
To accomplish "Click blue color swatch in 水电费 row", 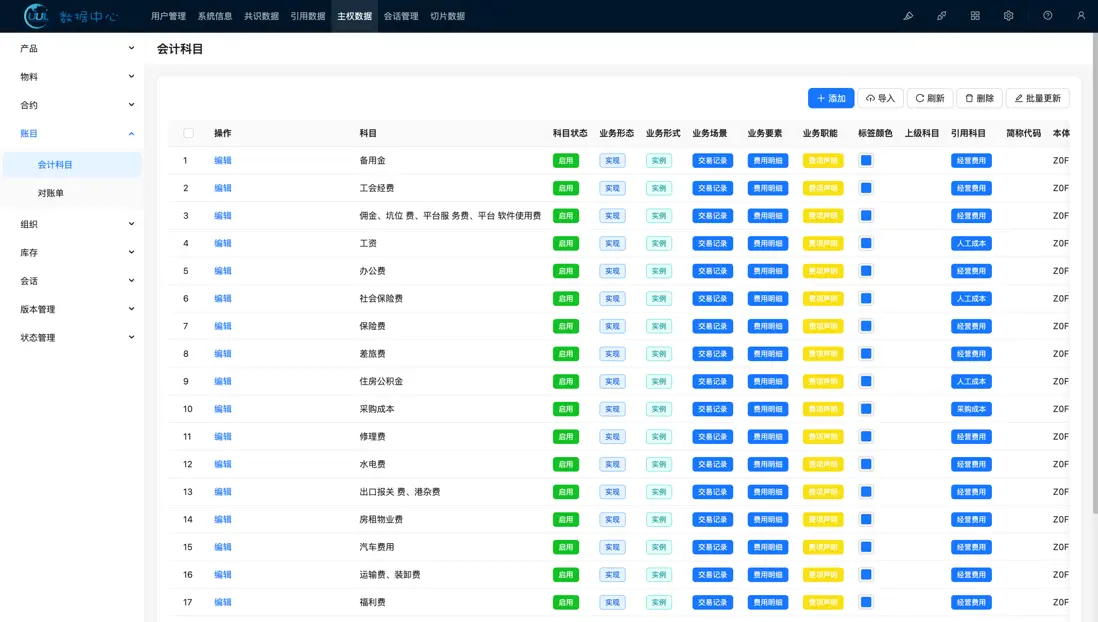I will click(866, 464).
